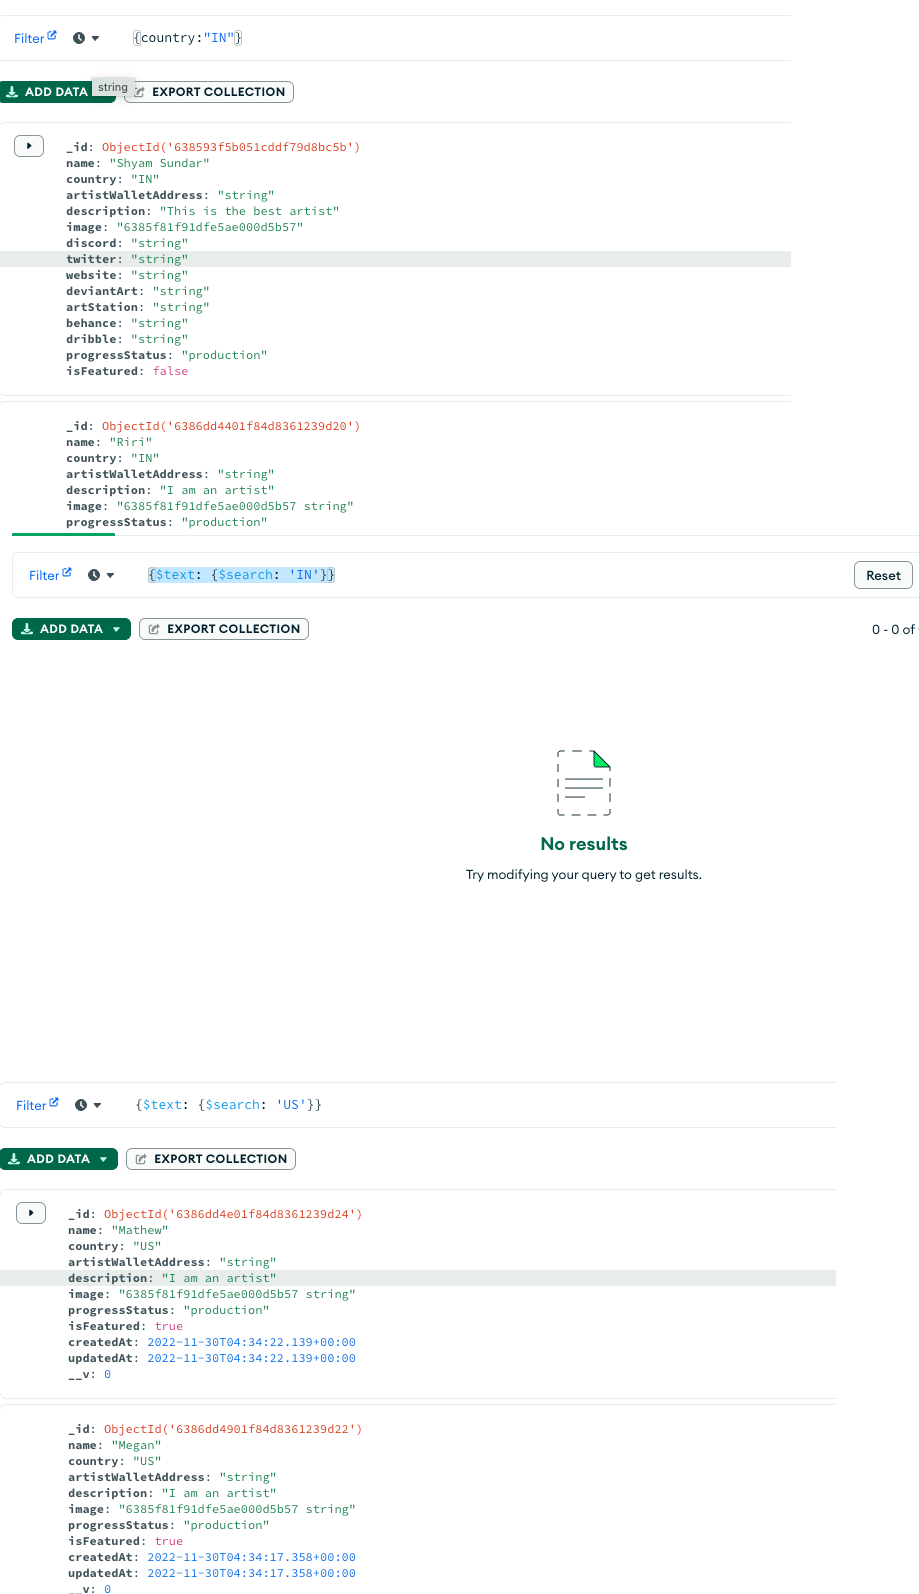The height and width of the screenshot is (1594, 919).
Task: Click export icon in button above Mathew document
Action: 142,1159
